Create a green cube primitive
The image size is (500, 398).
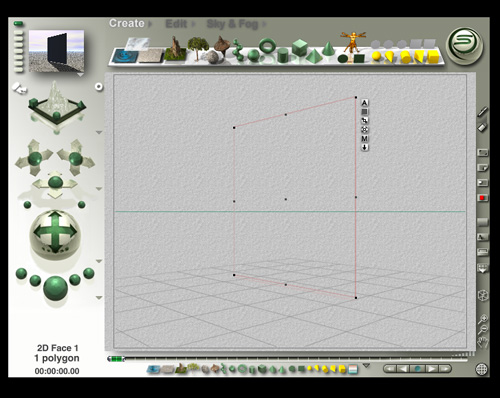pyautogui.click(x=300, y=47)
